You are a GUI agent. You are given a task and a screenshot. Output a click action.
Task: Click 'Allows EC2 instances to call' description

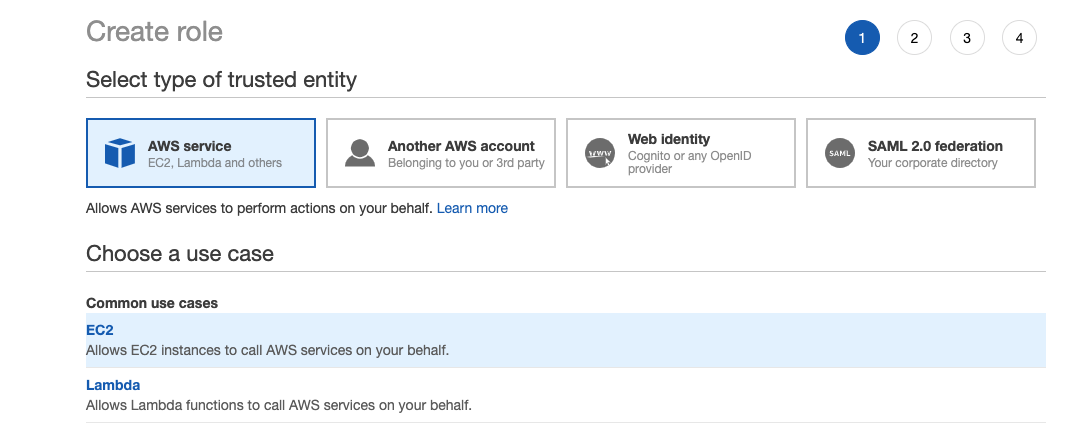tap(267, 350)
